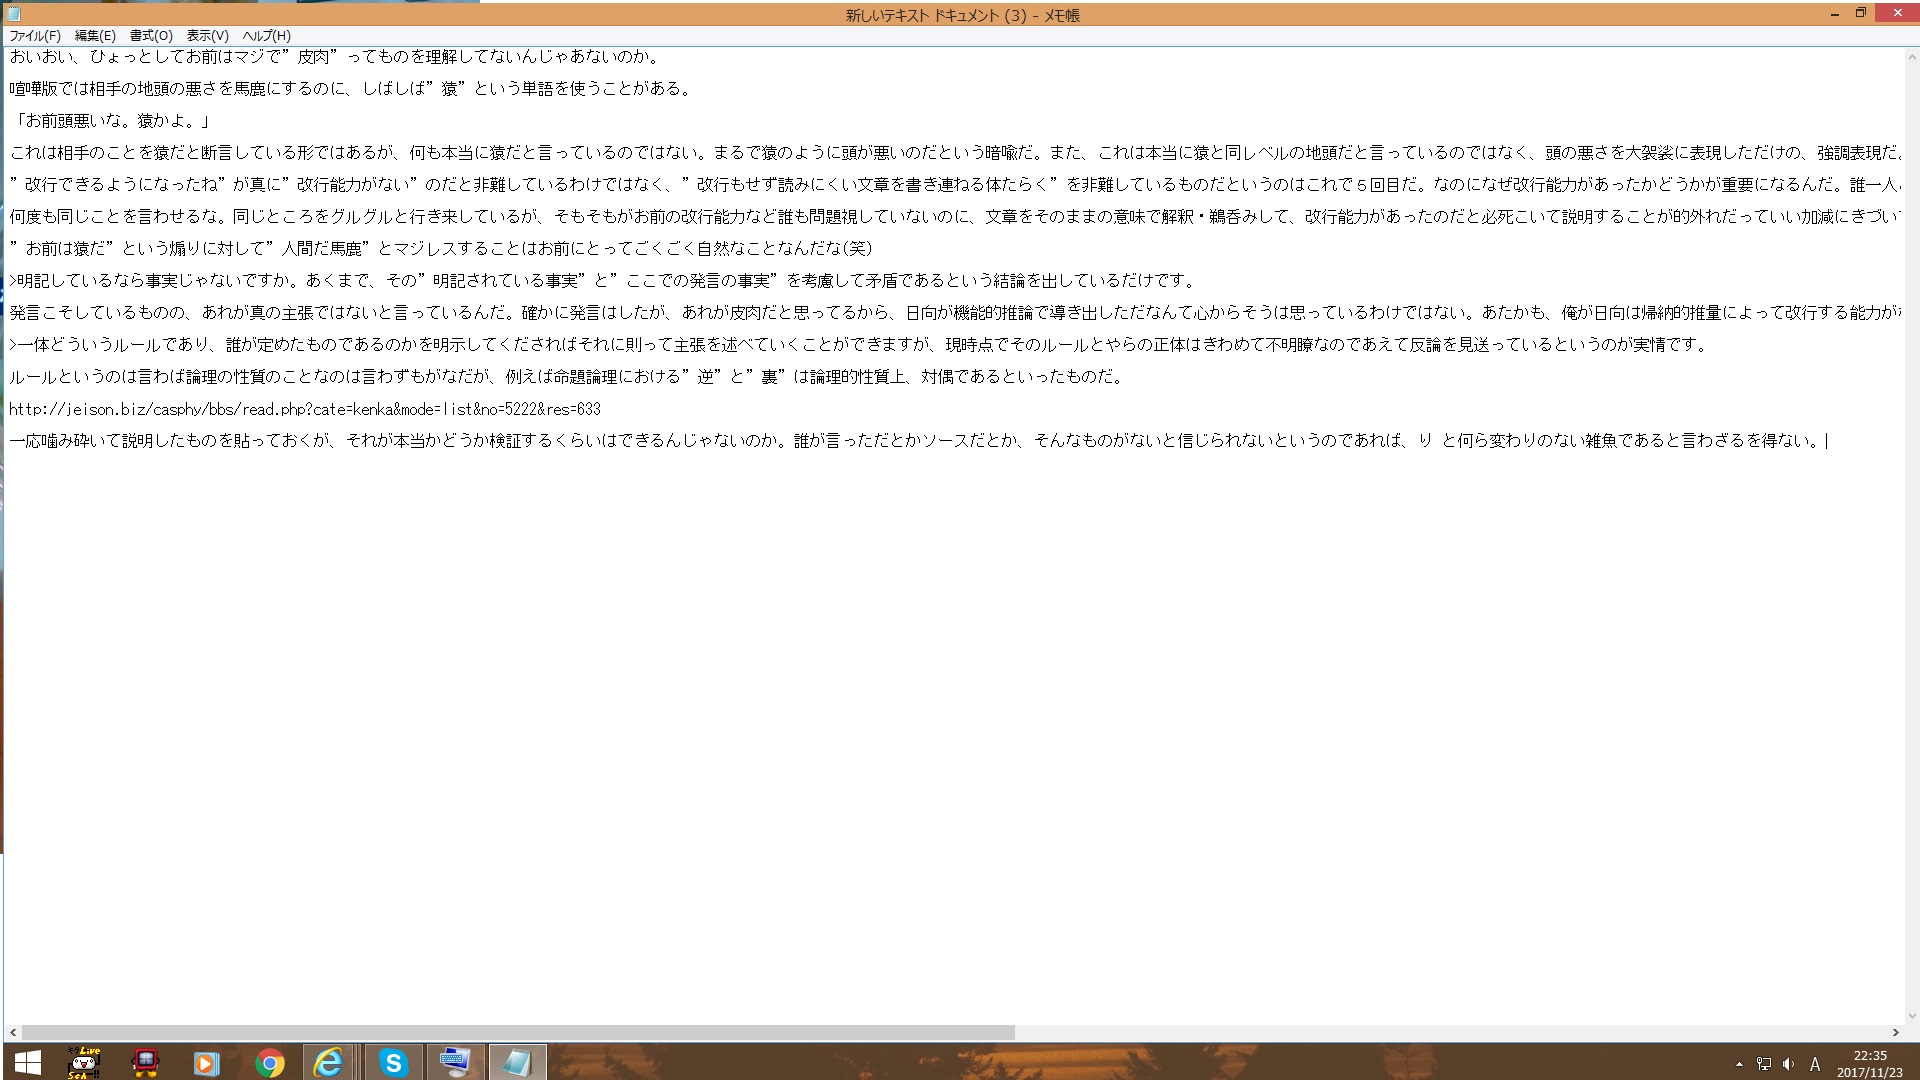This screenshot has width=1920, height=1080.
Task: Open Internet Explorer from the taskbar
Action: pos(328,1062)
